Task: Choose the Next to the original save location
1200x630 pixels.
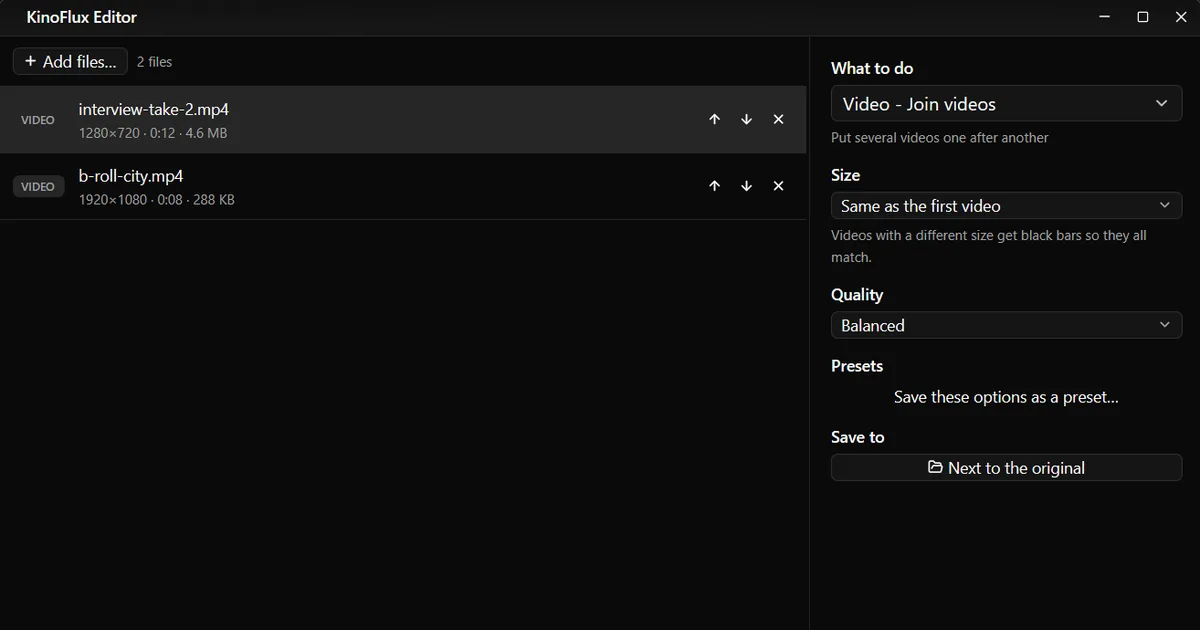Action: tap(1006, 467)
